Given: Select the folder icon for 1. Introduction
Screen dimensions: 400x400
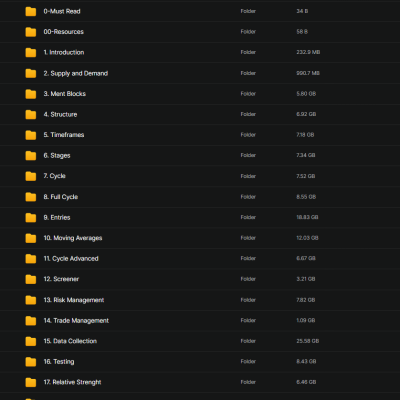Looking at the screenshot, I should pyautogui.click(x=31, y=53).
